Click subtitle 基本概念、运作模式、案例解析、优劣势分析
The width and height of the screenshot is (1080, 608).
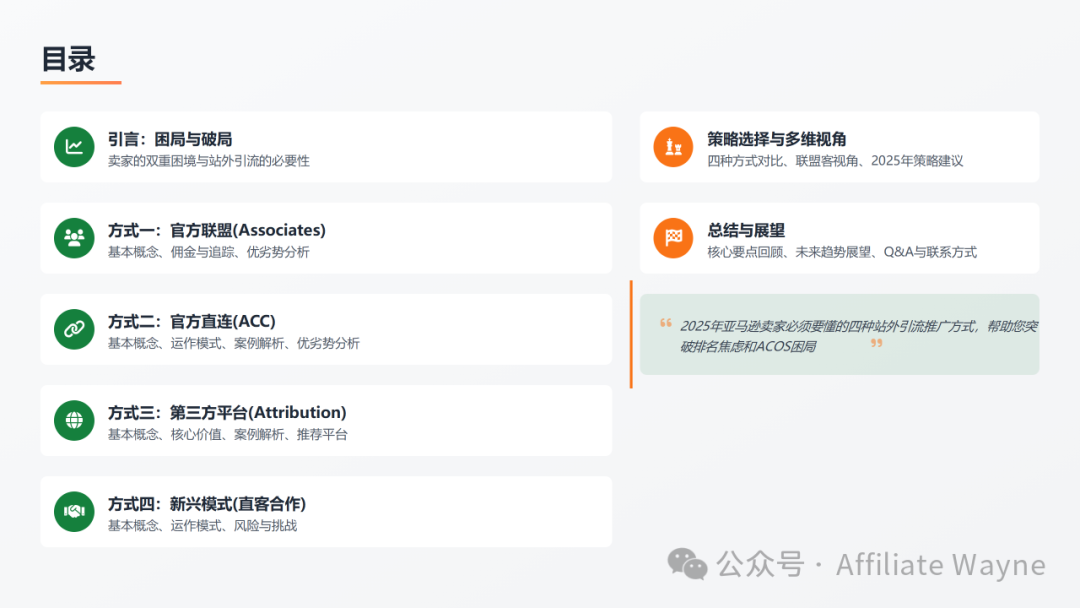point(233,343)
